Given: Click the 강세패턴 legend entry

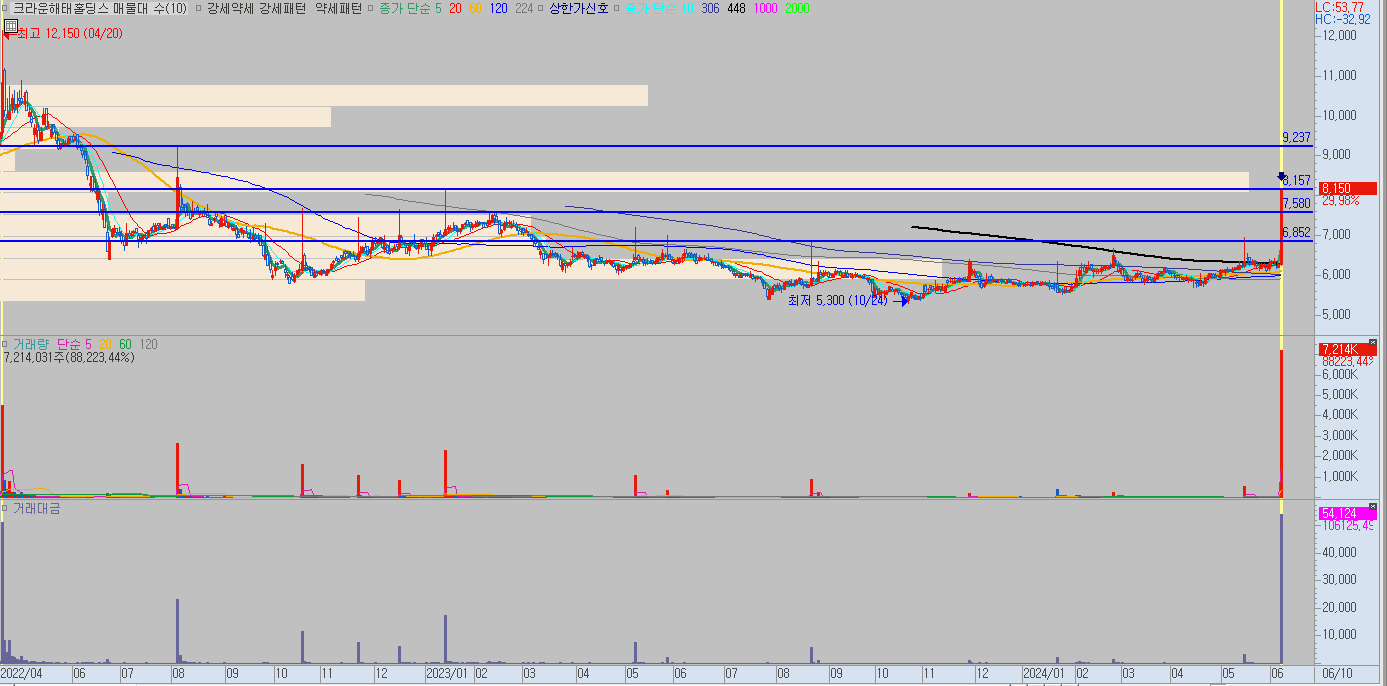Looking at the screenshot, I should (283, 8).
